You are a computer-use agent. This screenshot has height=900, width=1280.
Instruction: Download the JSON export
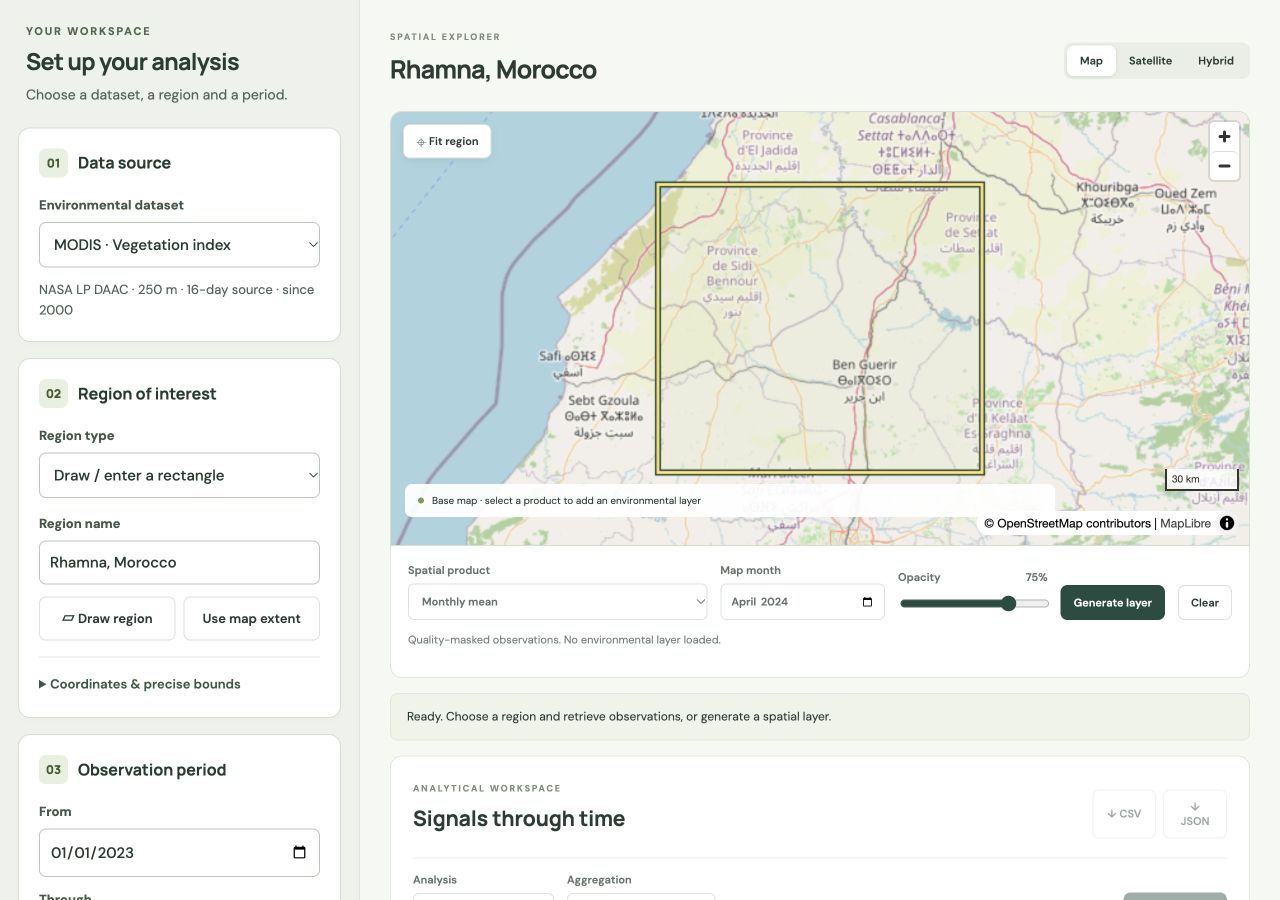[1195, 814]
